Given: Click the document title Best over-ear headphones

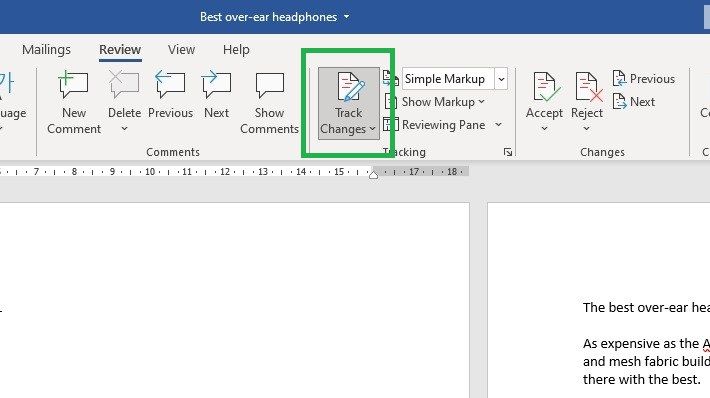Looking at the screenshot, I should 269,17.
